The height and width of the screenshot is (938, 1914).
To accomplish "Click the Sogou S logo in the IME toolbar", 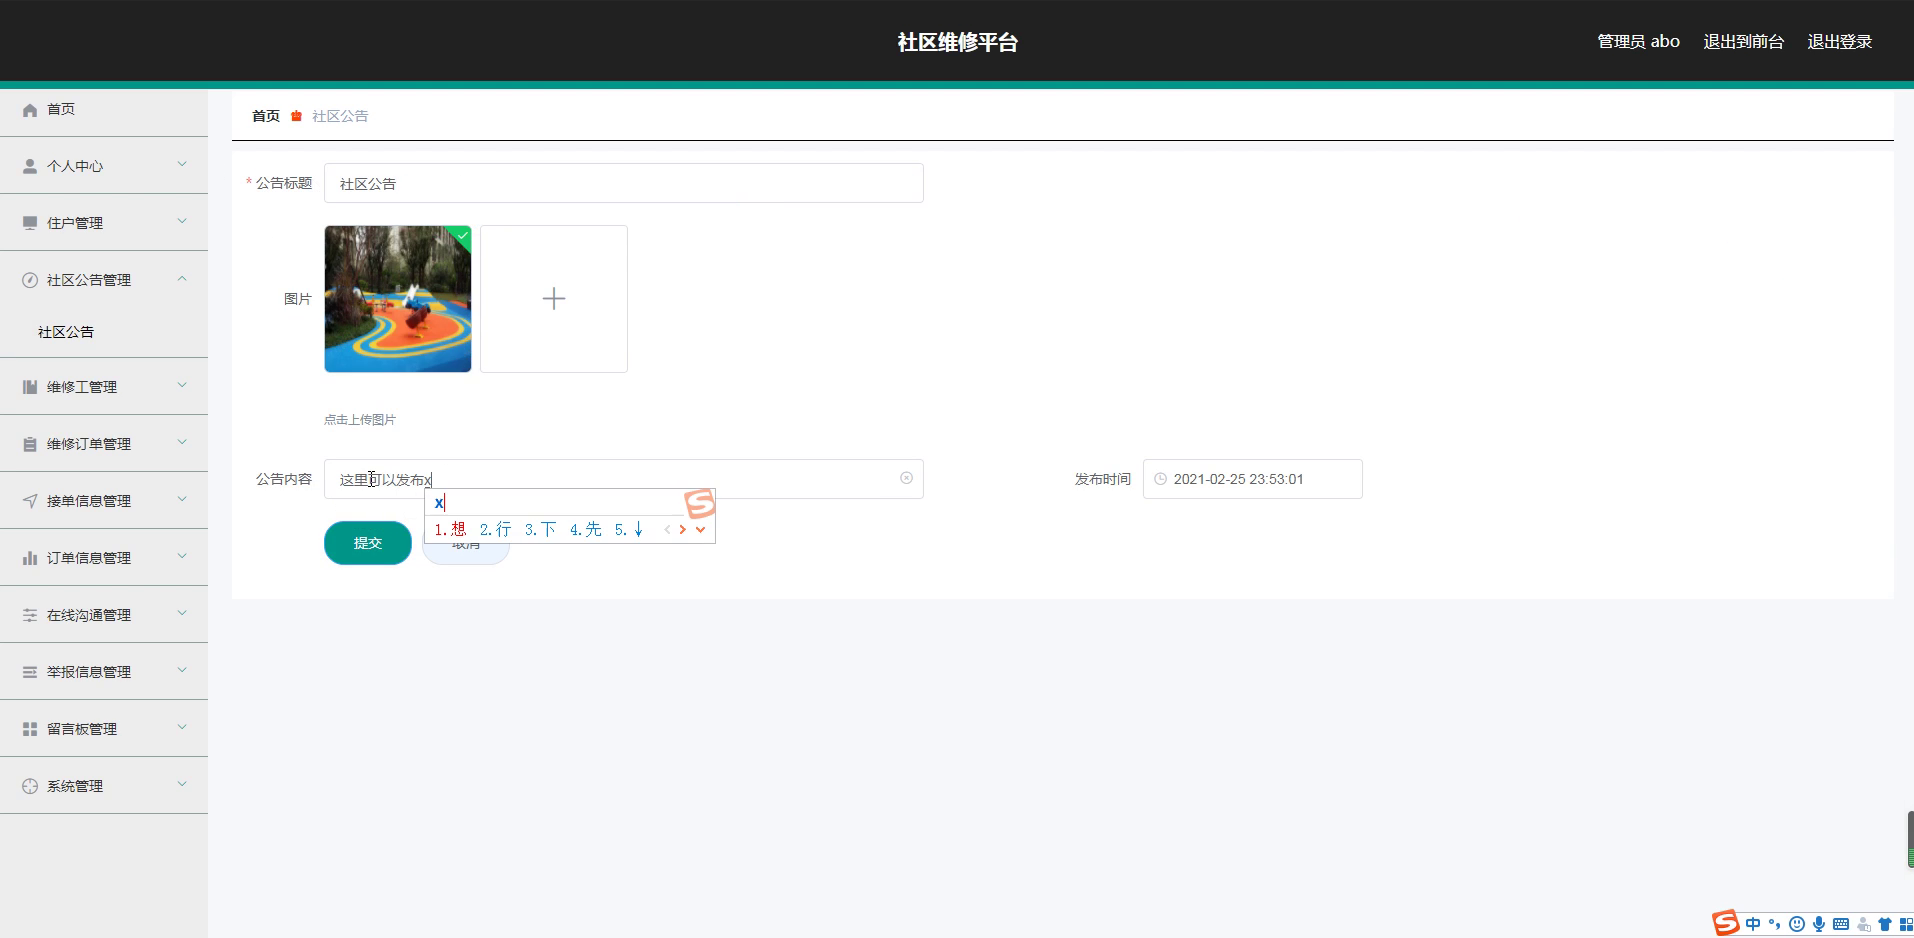I will 1726,922.
